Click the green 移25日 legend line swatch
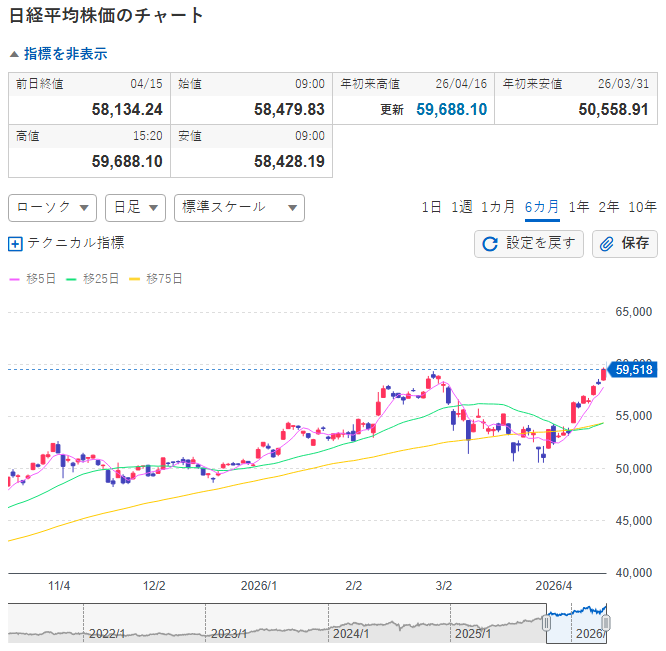 coord(71,279)
